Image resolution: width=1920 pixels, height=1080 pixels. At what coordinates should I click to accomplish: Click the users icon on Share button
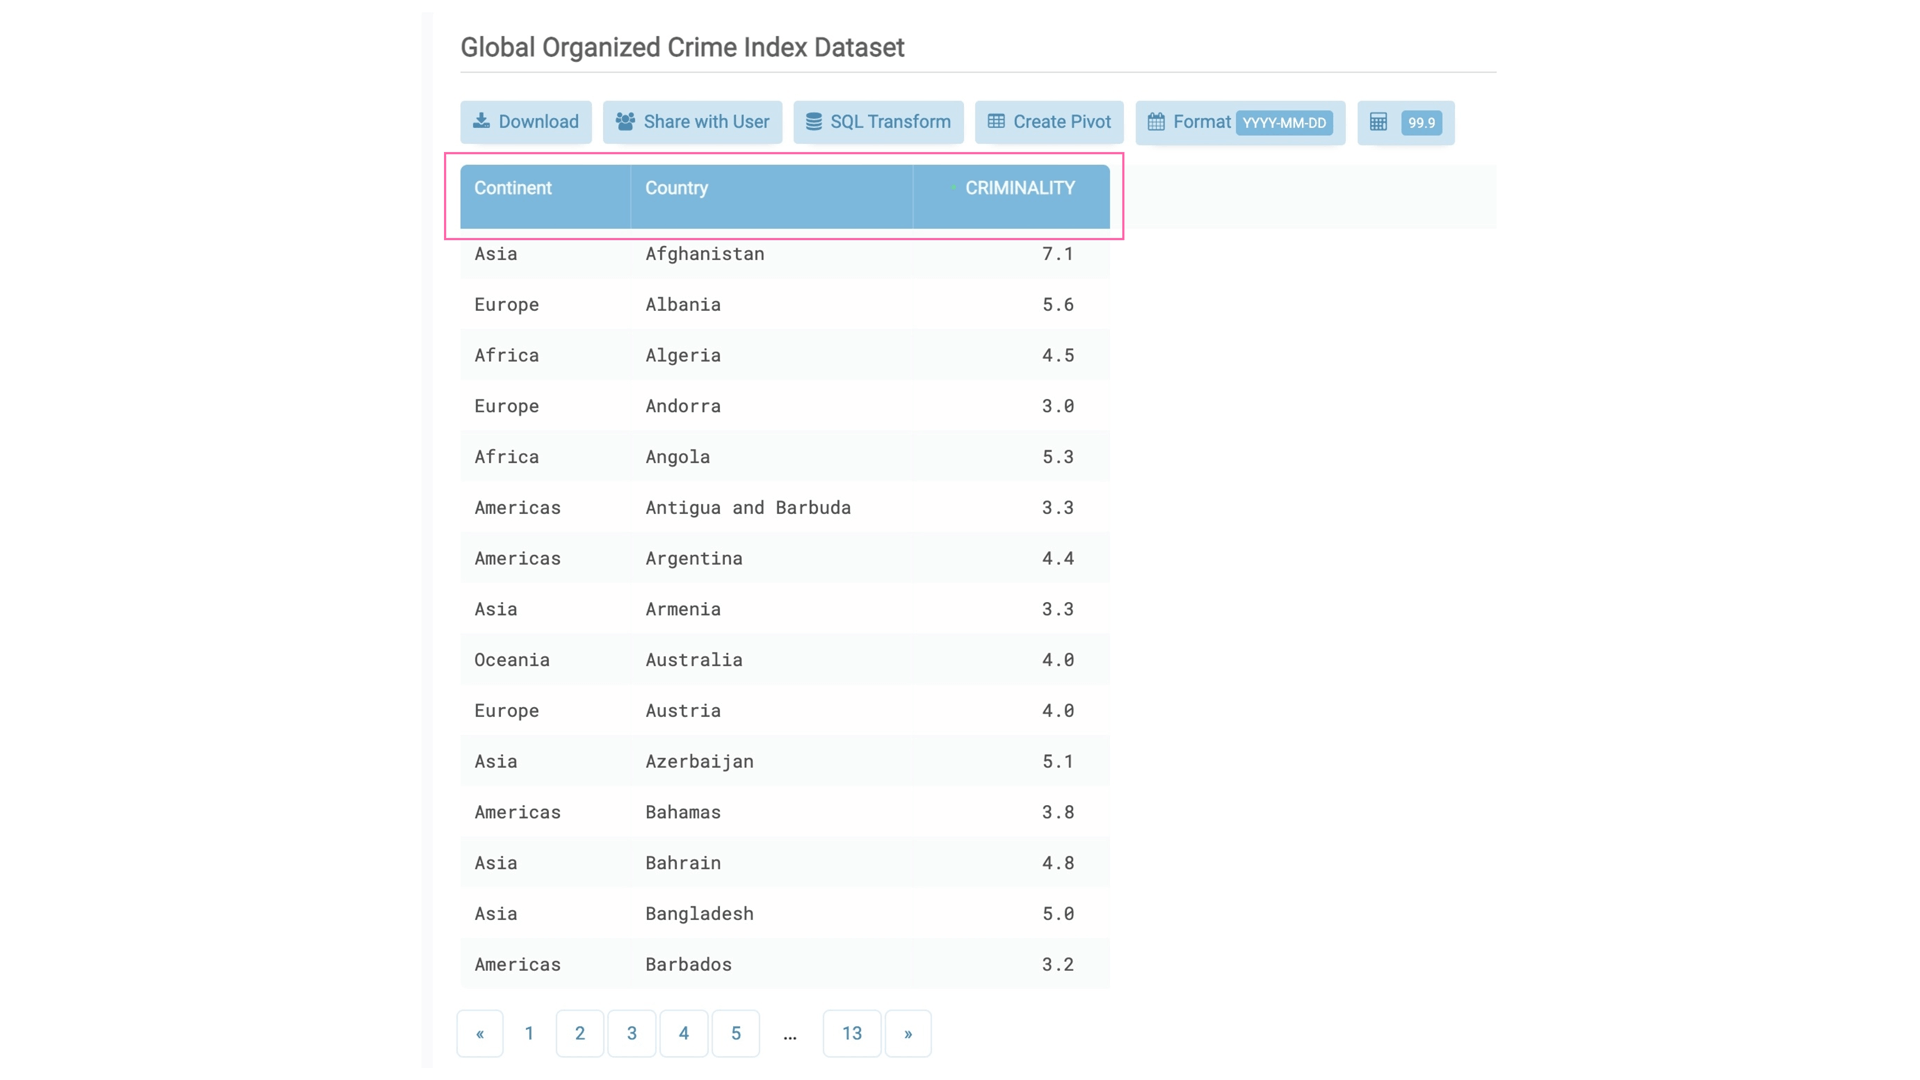(625, 121)
